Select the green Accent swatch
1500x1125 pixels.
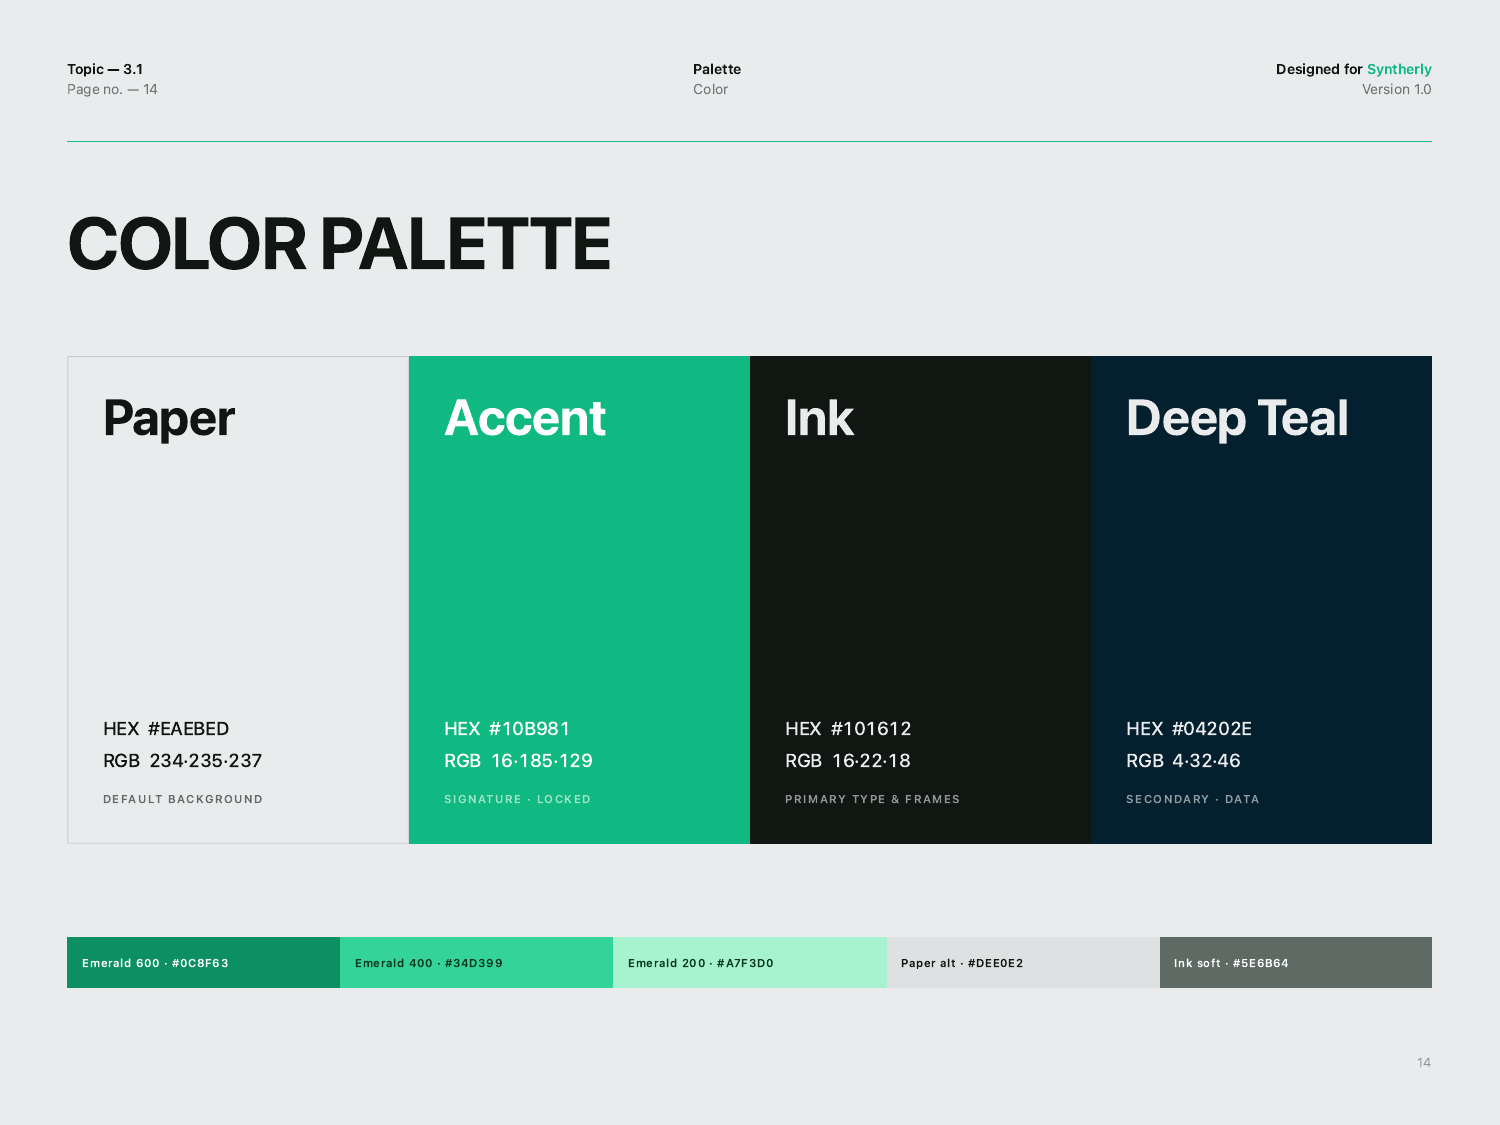pos(579,600)
